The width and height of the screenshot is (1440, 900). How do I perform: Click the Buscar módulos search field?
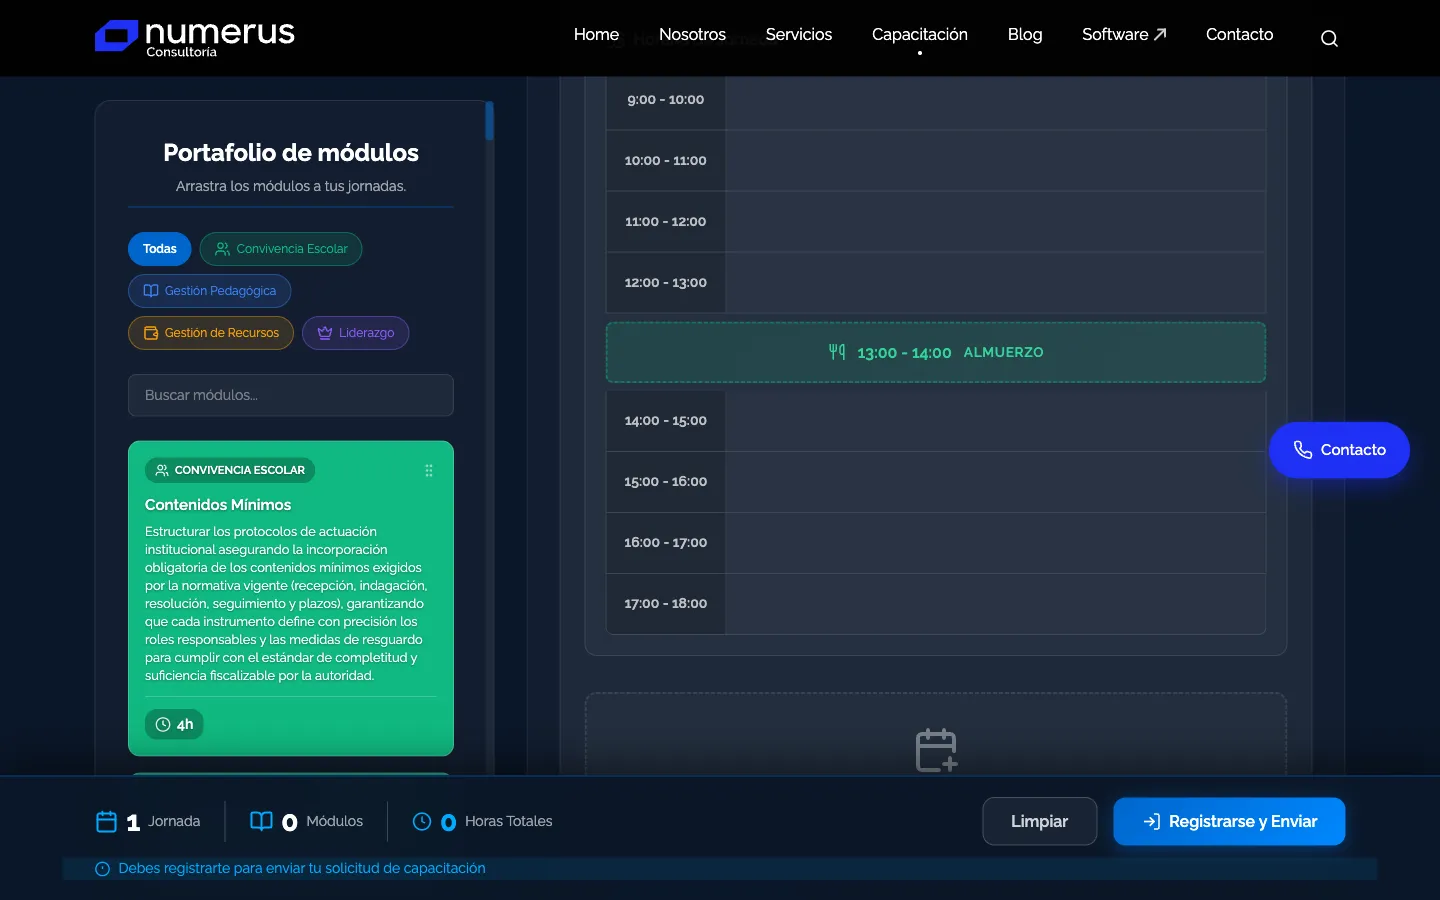click(x=290, y=395)
